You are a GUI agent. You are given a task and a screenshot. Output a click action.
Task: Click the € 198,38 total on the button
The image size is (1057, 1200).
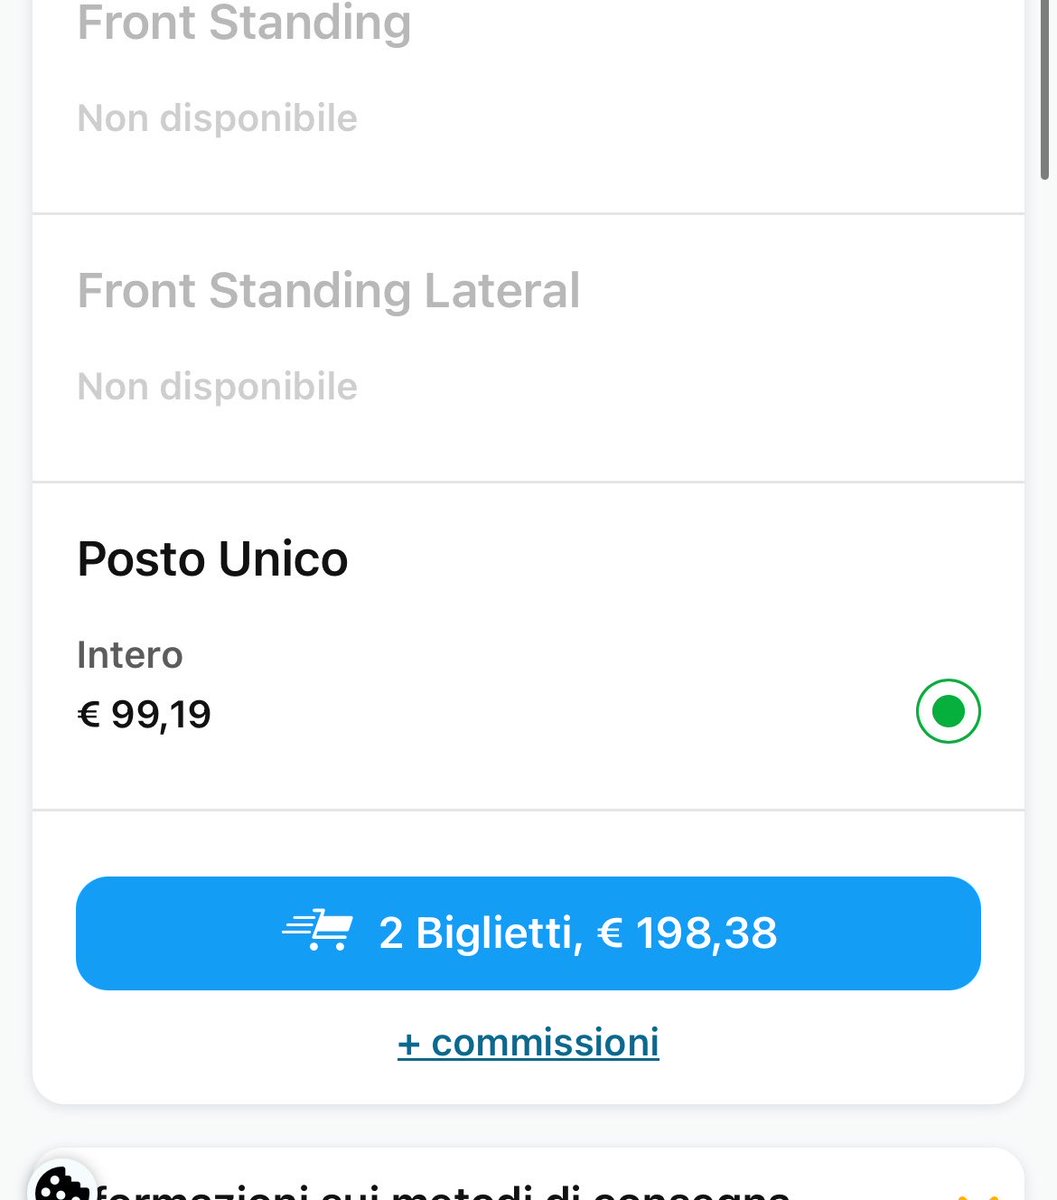(x=687, y=933)
